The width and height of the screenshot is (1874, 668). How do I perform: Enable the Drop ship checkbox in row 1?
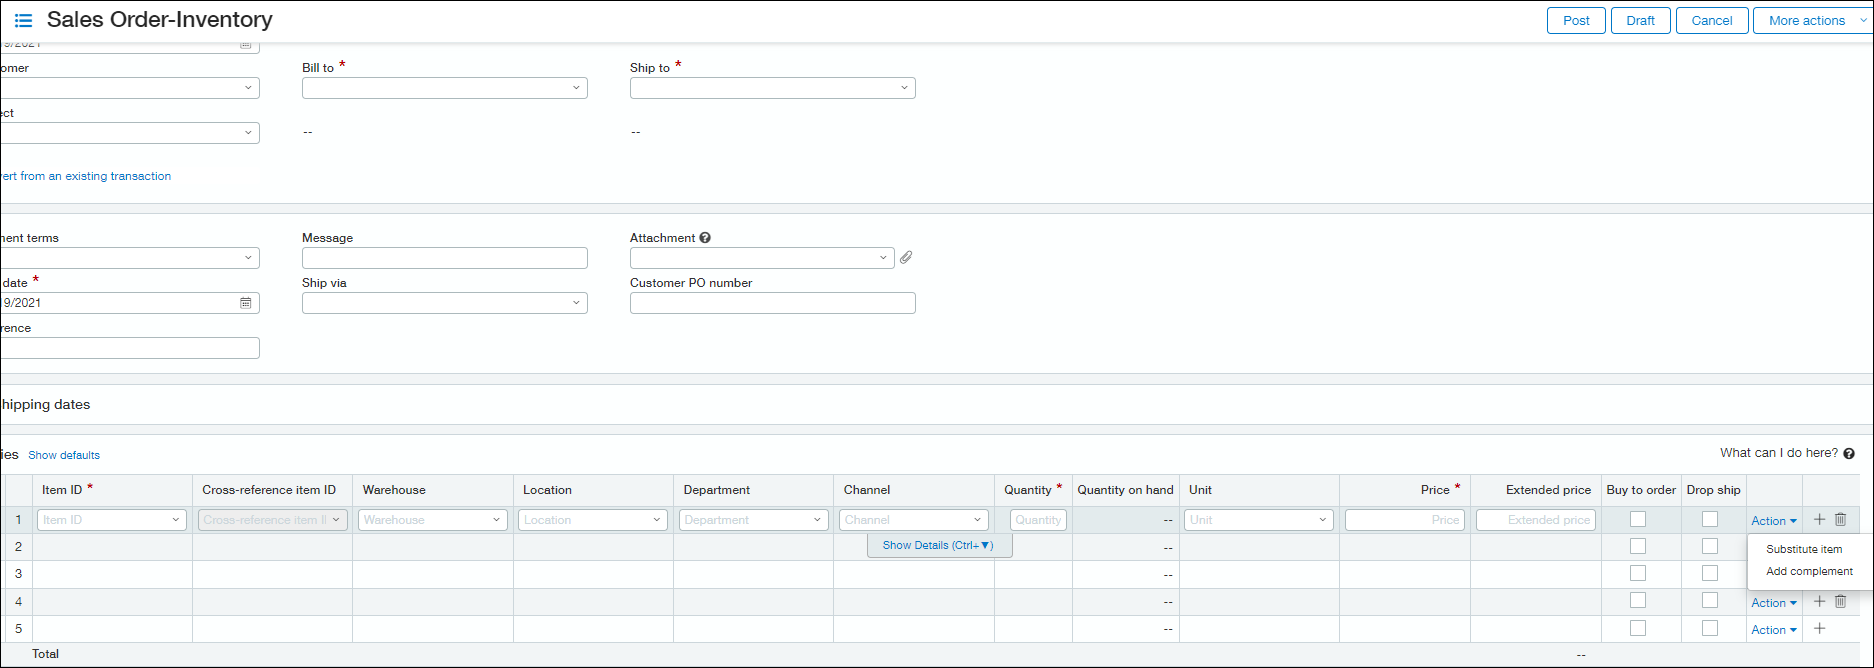point(1710,520)
